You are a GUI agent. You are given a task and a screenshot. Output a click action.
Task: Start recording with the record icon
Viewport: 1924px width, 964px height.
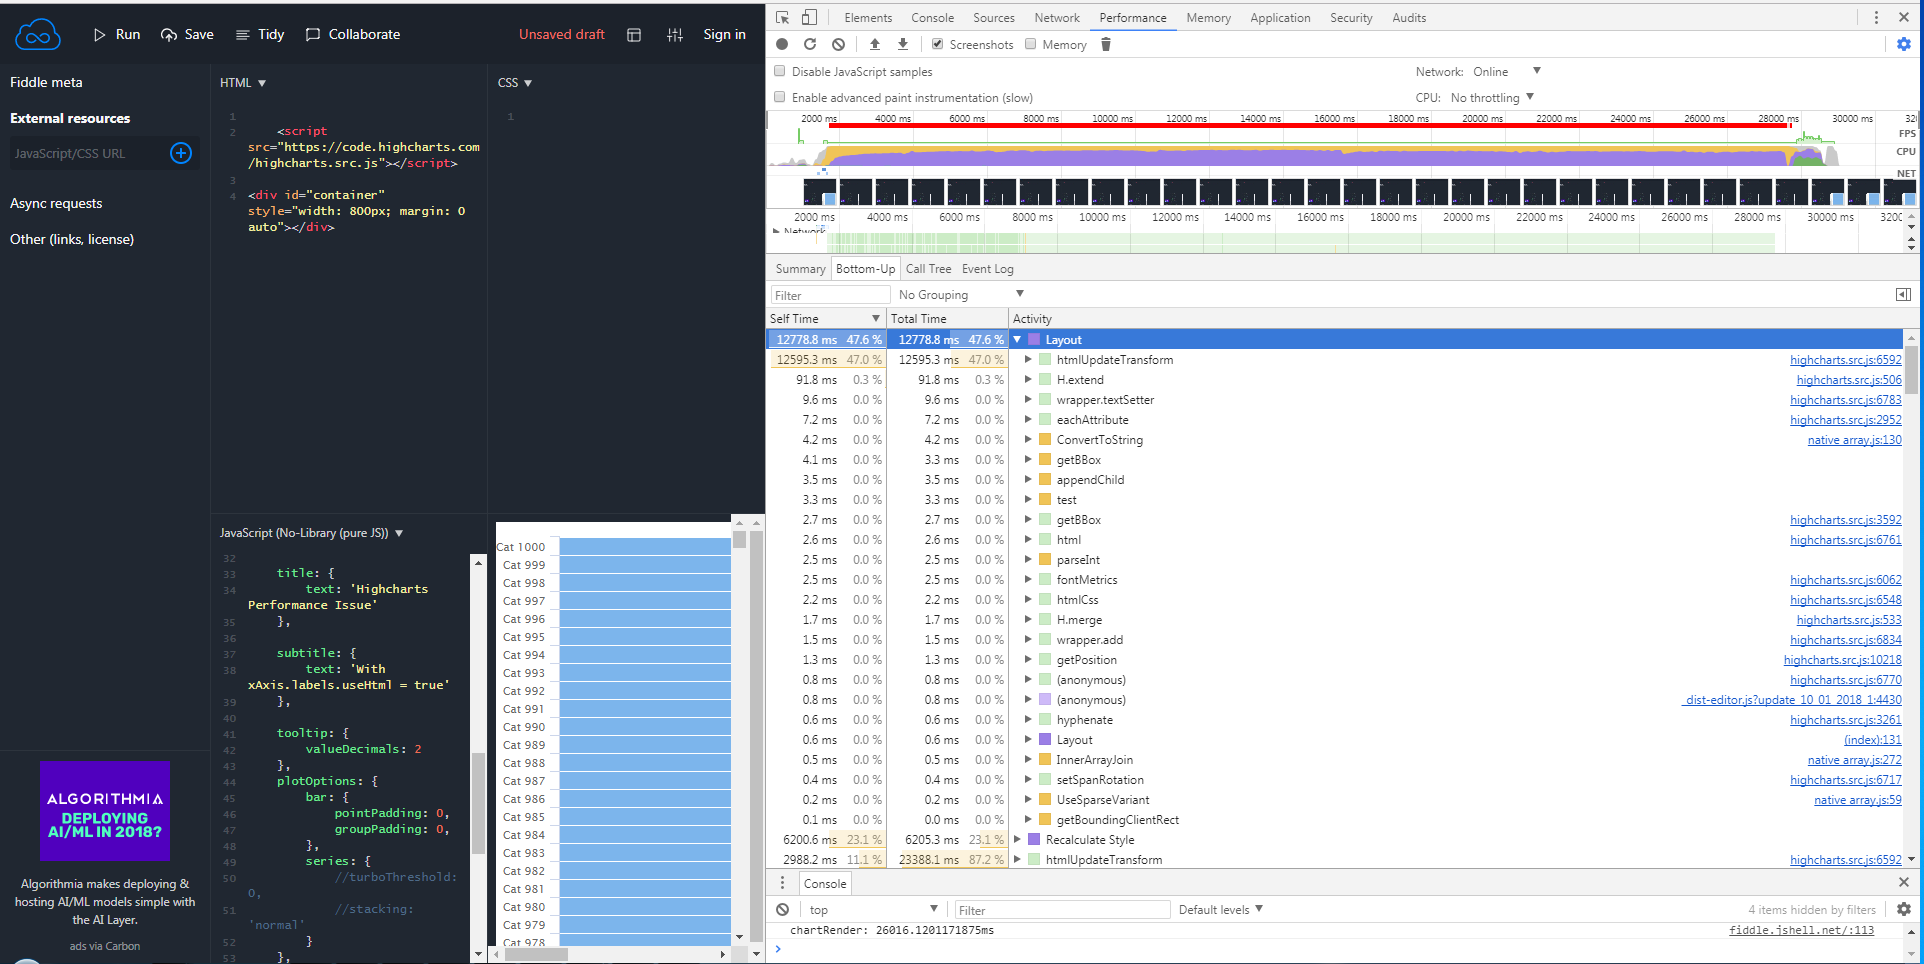coord(782,44)
